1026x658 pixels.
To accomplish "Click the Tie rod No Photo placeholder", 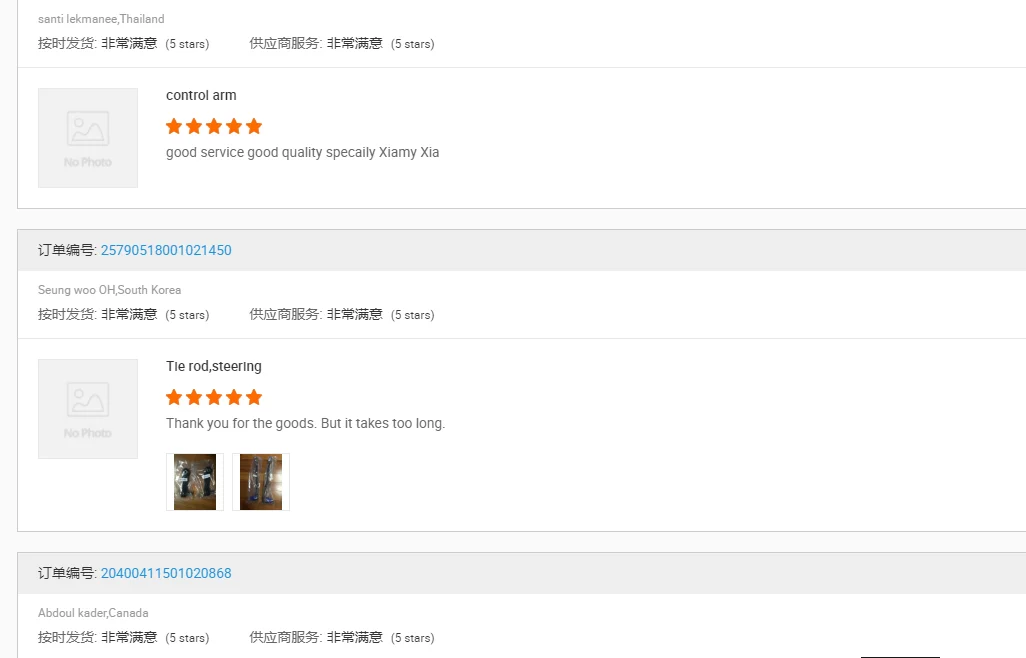I will tap(88, 409).
